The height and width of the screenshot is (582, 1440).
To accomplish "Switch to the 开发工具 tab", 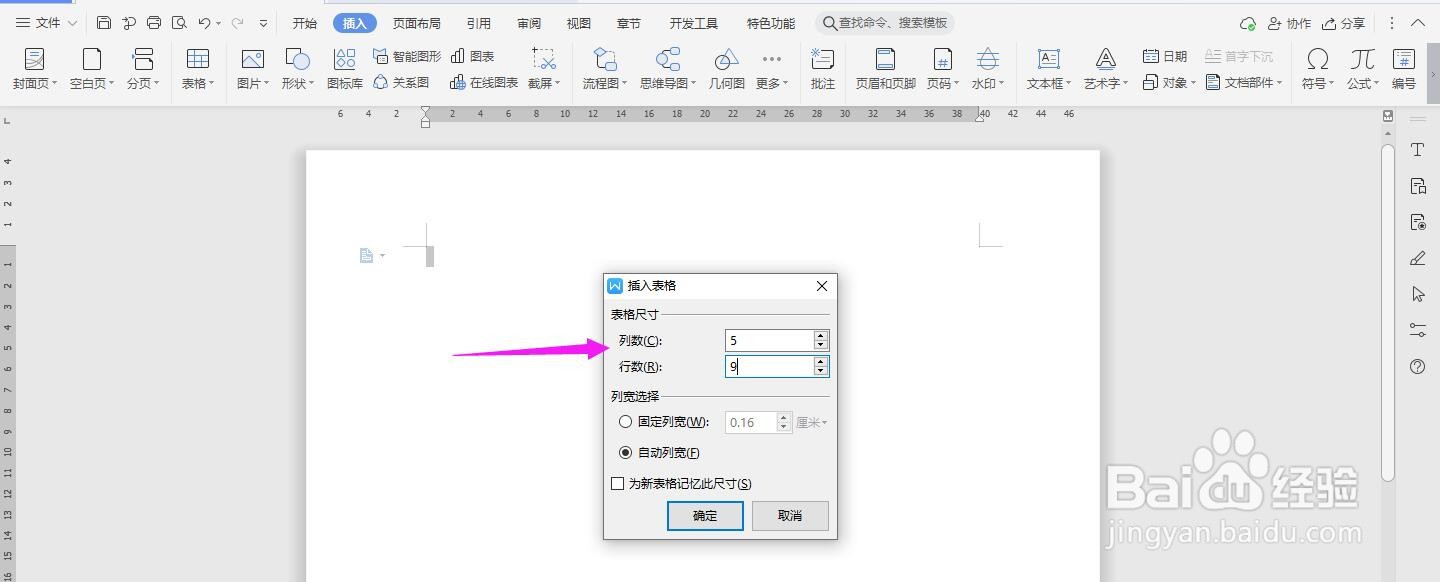I will [x=694, y=23].
